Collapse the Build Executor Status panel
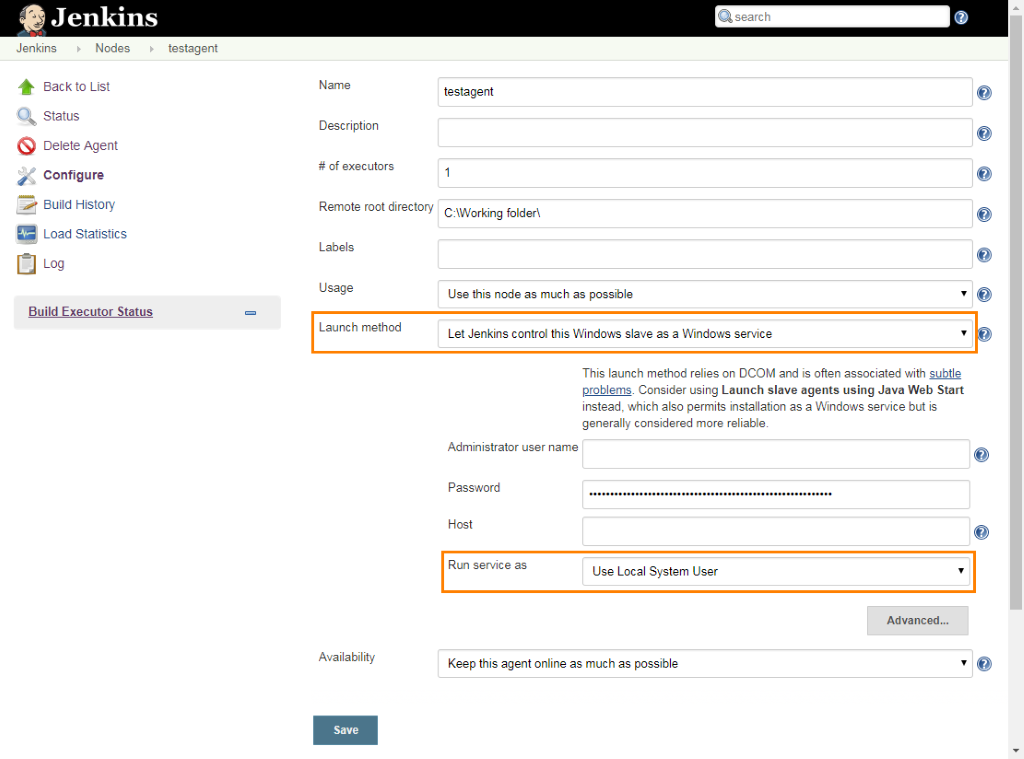 250,313
